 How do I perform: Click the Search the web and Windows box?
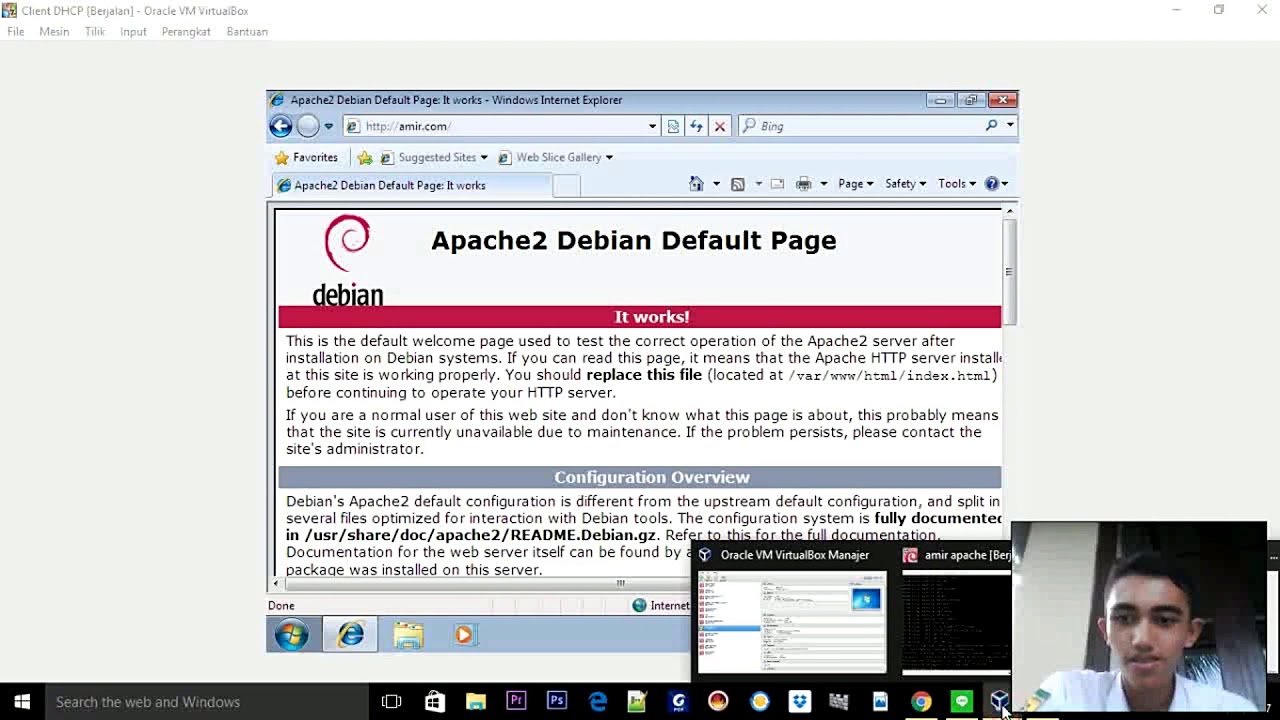point(208,702)
